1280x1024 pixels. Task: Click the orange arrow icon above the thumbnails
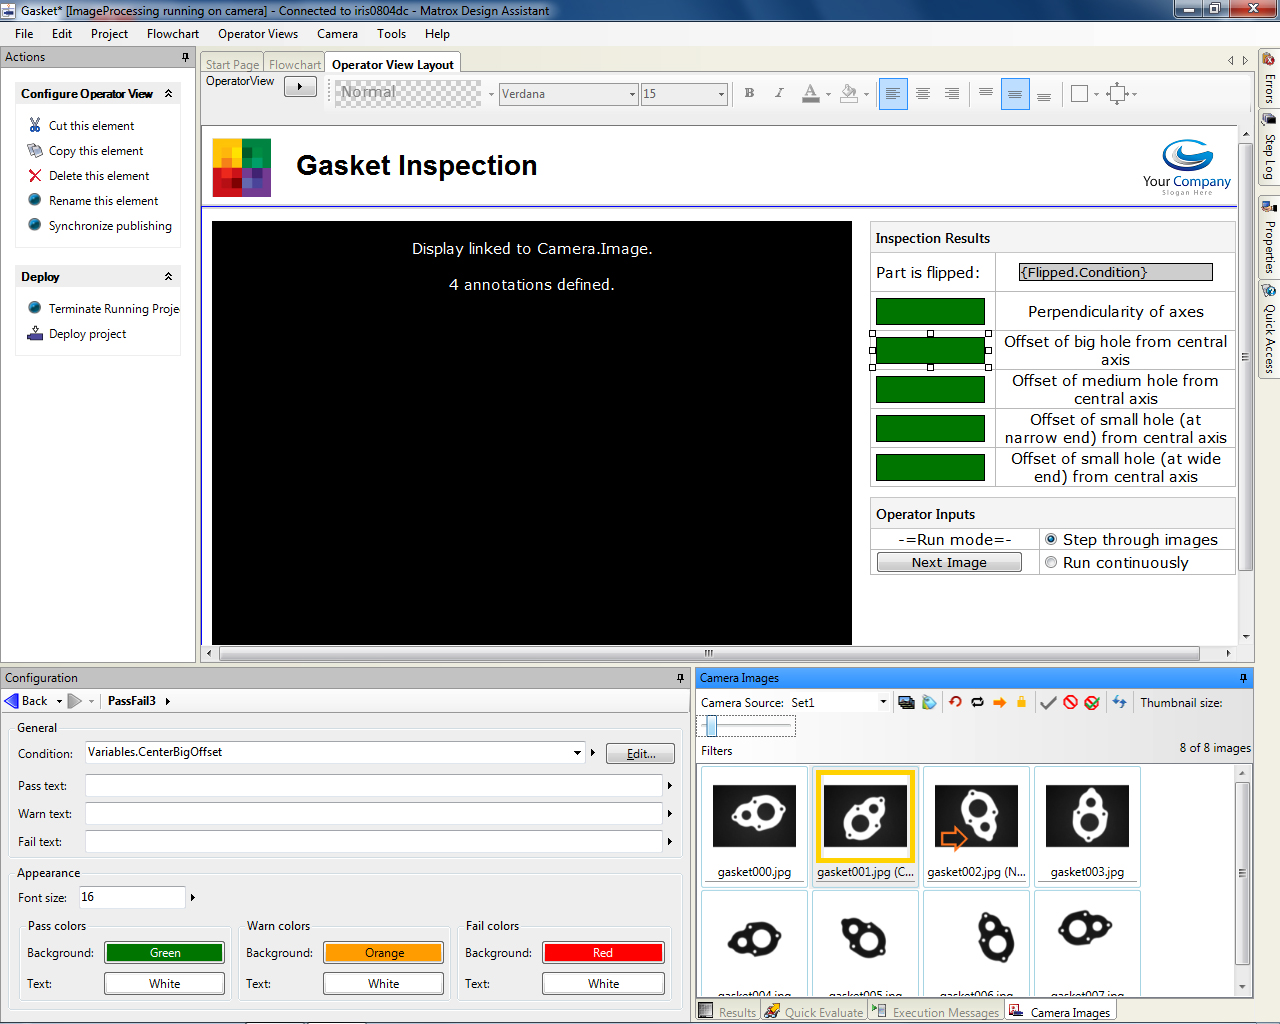click(x=999, y=702)
